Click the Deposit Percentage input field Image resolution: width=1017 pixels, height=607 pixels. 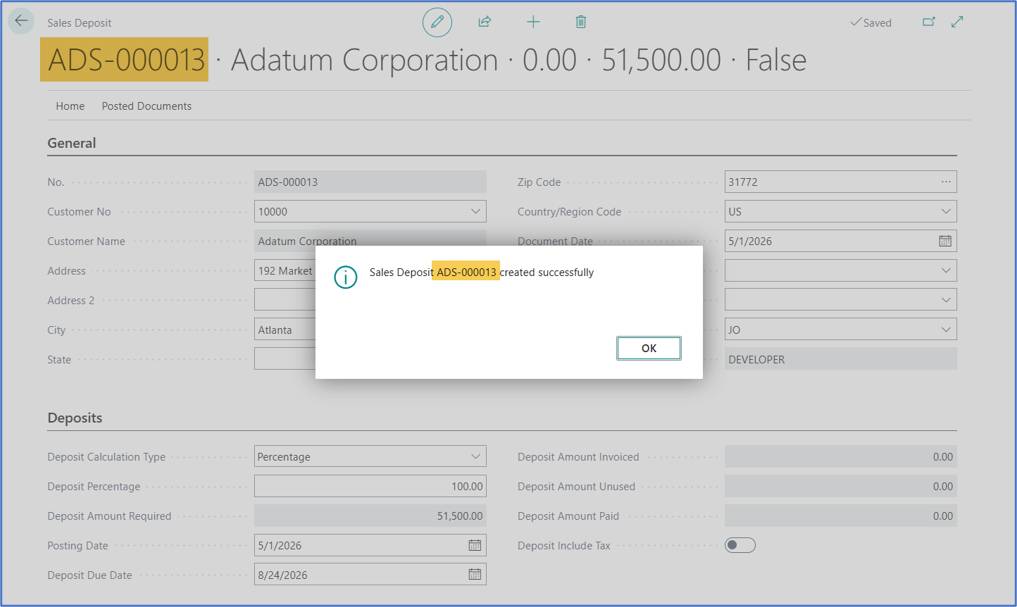pos(370,486)
